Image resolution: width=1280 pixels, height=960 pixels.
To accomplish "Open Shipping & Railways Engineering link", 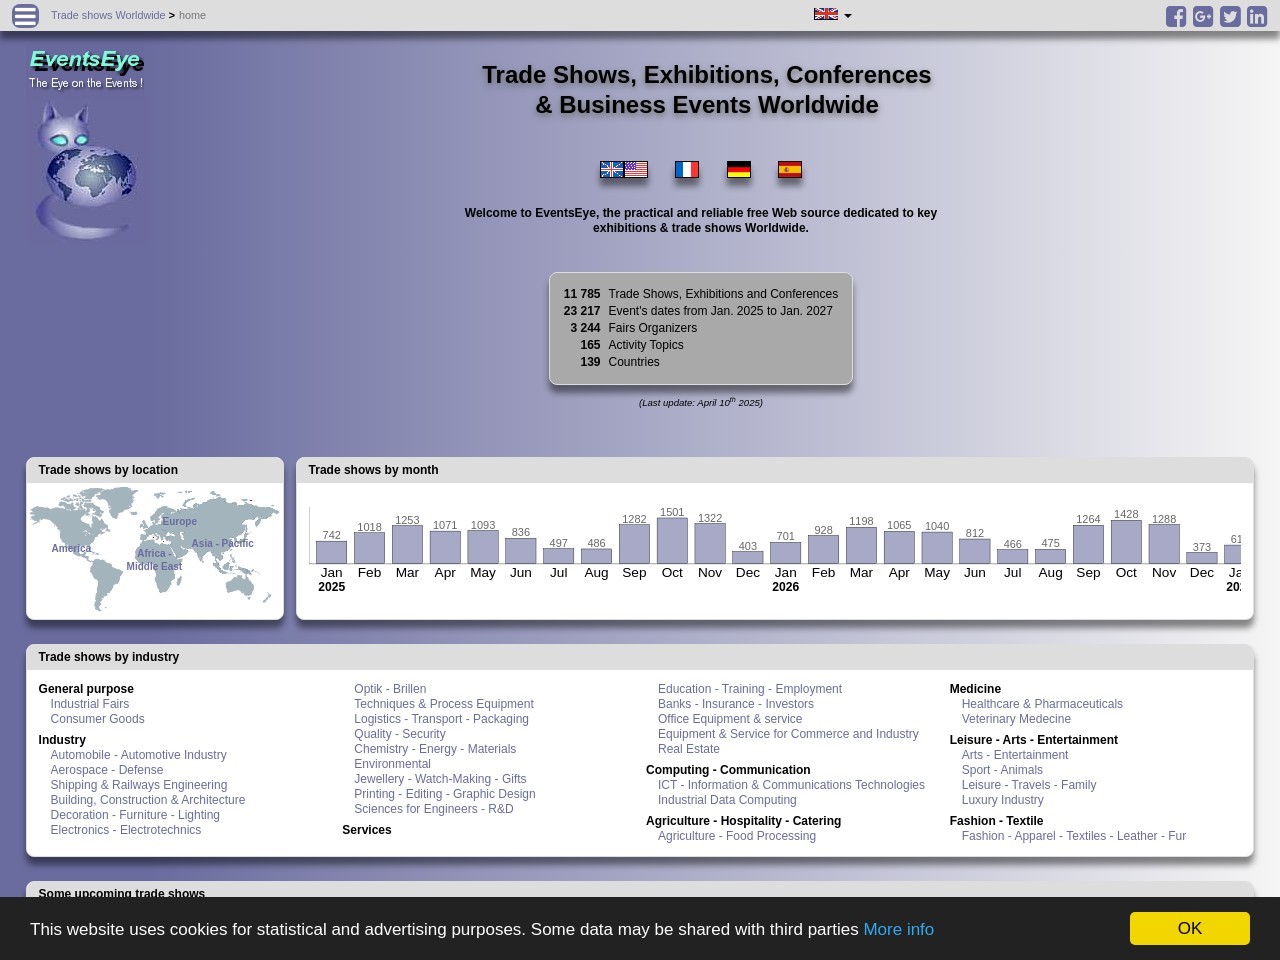I will pos(139,785).
